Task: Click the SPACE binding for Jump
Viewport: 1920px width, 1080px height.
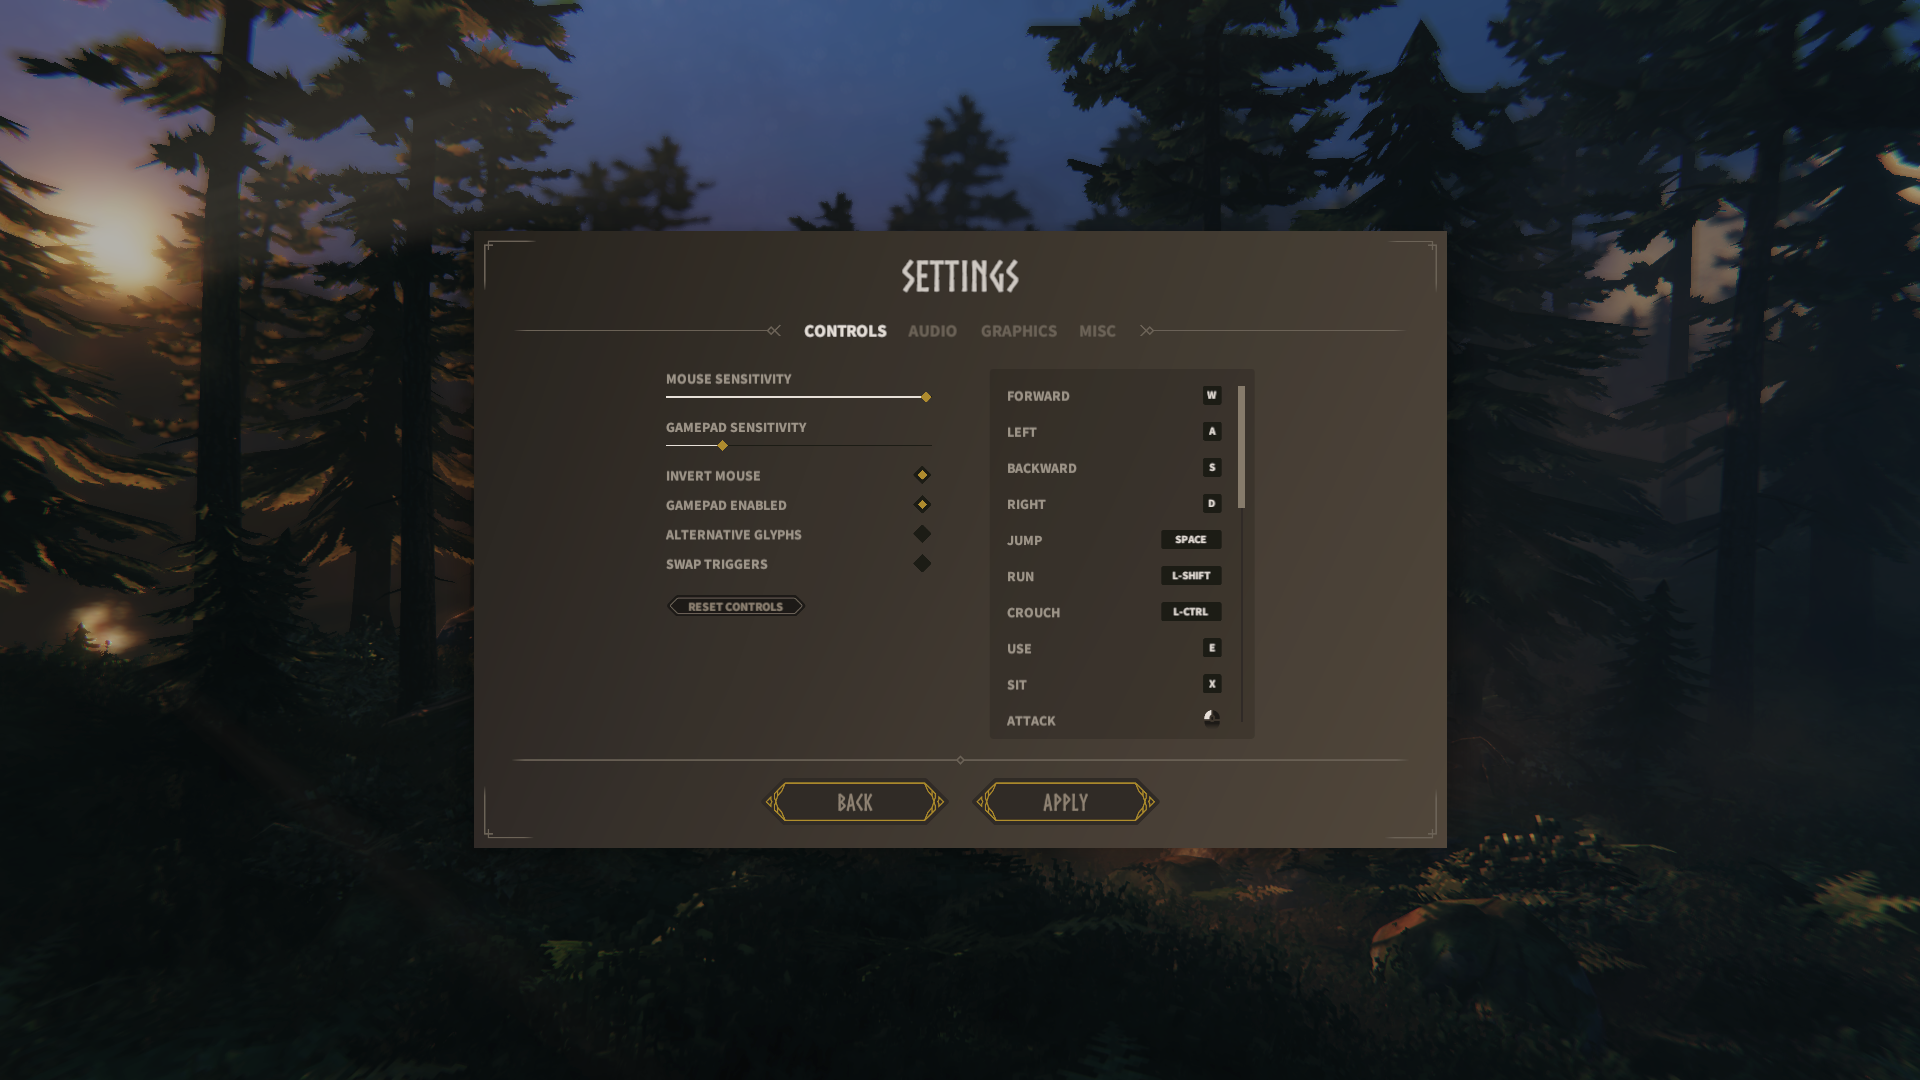Action: pyautogui.click(x=1191, y=539)
